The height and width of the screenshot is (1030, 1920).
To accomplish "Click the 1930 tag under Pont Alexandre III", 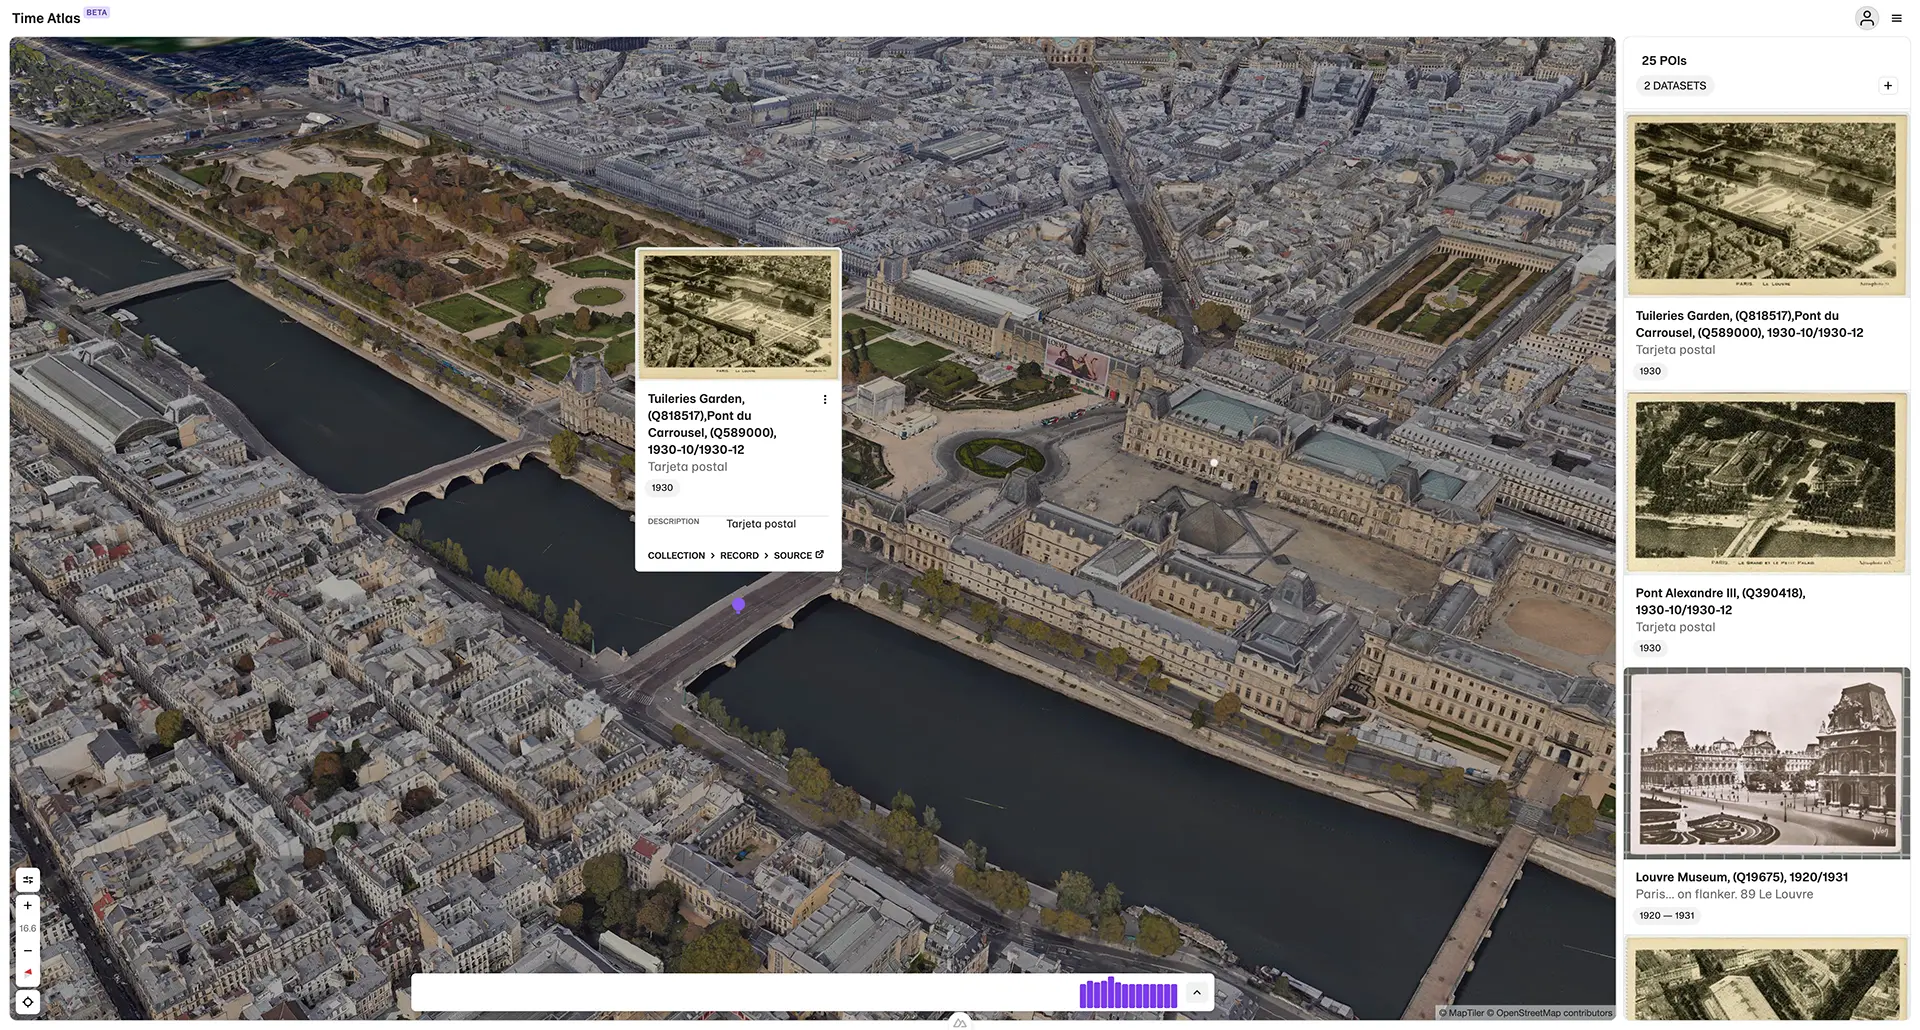I will pos(1650,649).
